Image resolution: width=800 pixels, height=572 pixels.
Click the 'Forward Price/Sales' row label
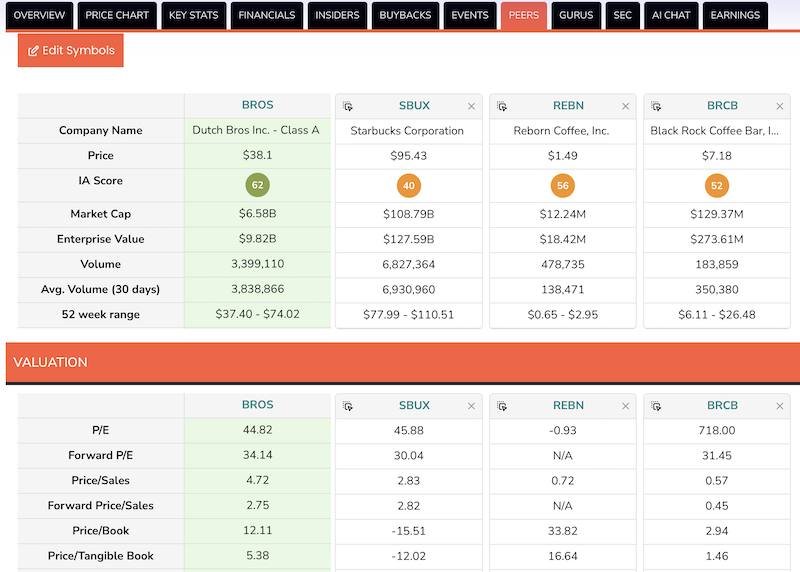point(101,506)
